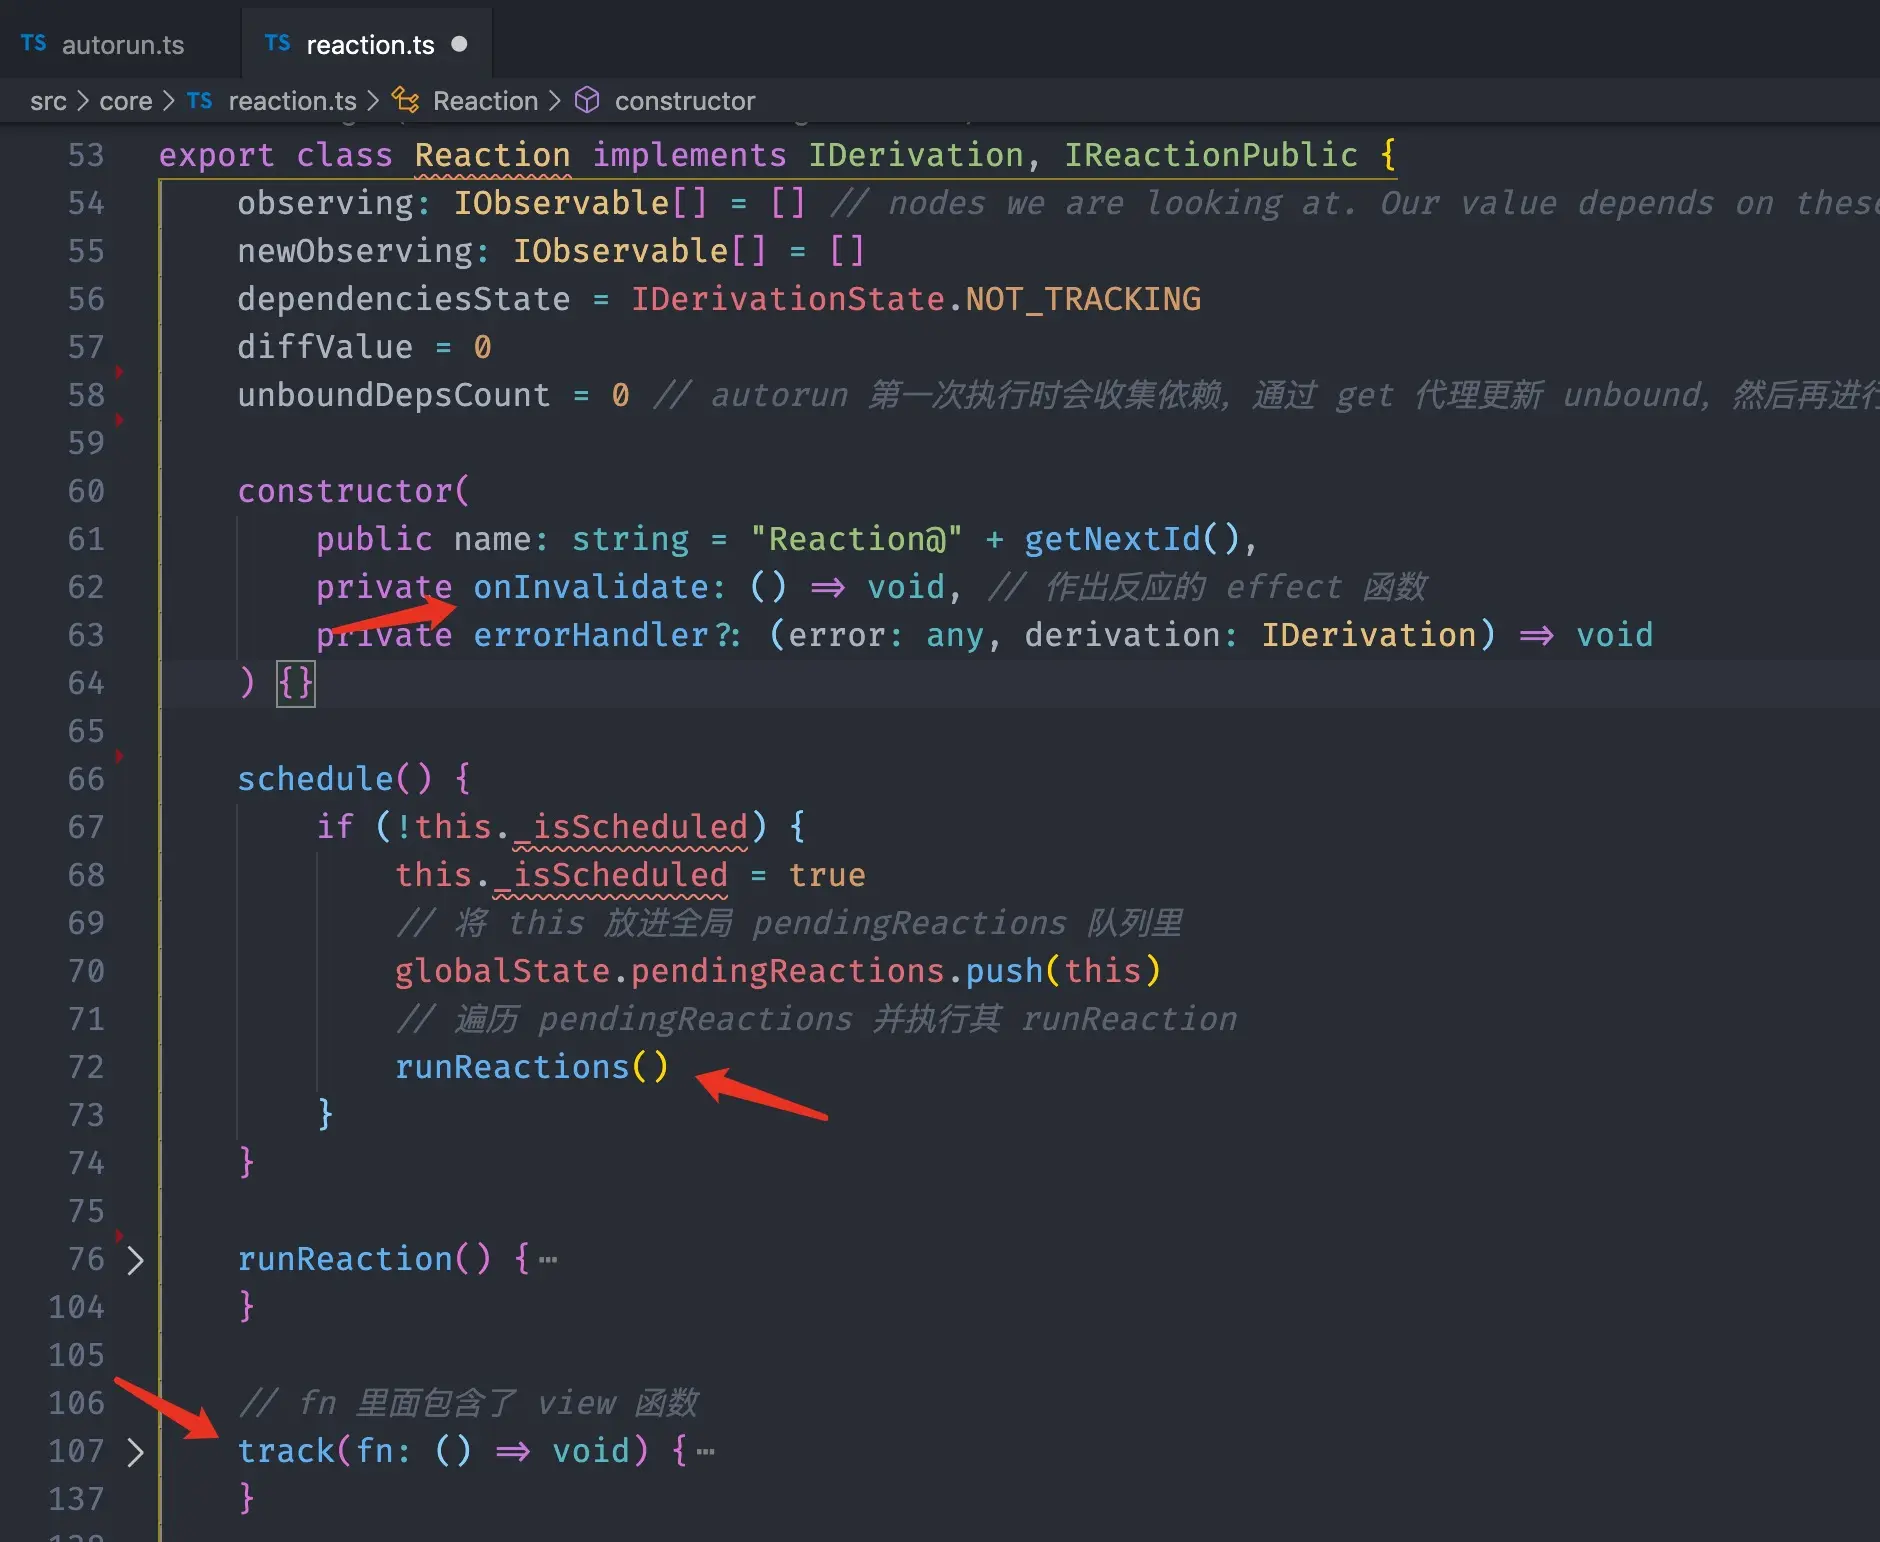Screen dimensions: 1880x1542
Task: Click onInvalidate parameter on line 62
Action: [590, 588]
